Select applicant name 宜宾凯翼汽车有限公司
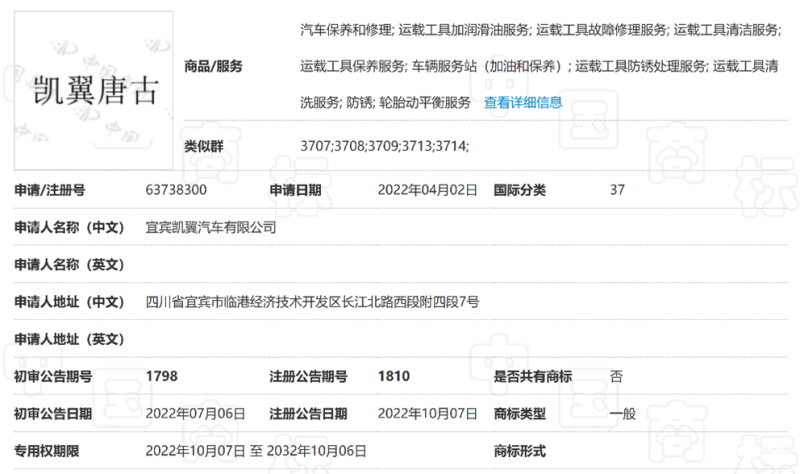 coord(211,227)
